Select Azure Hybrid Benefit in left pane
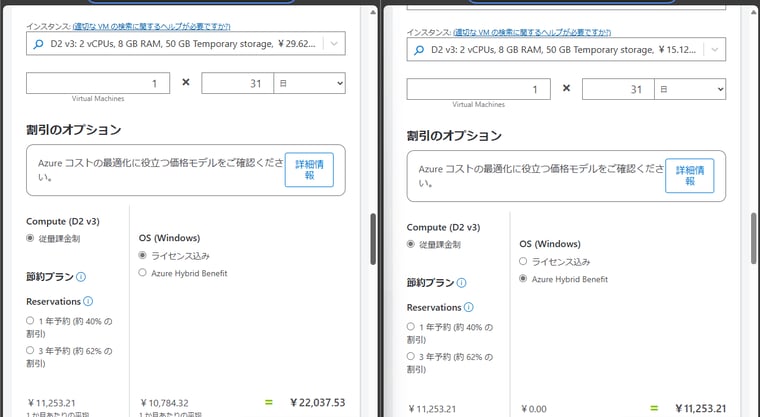The image size is (760, 417). [x=142, y=273]
